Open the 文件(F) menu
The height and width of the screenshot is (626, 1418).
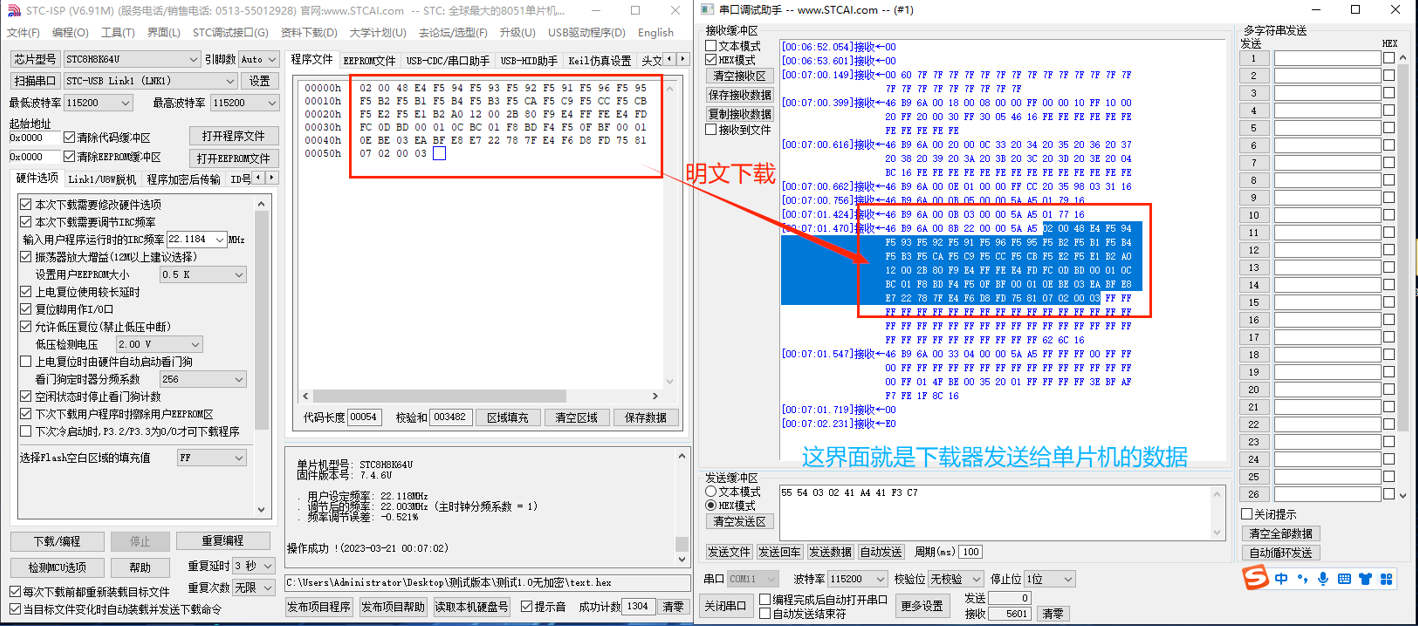pos(23,33)
